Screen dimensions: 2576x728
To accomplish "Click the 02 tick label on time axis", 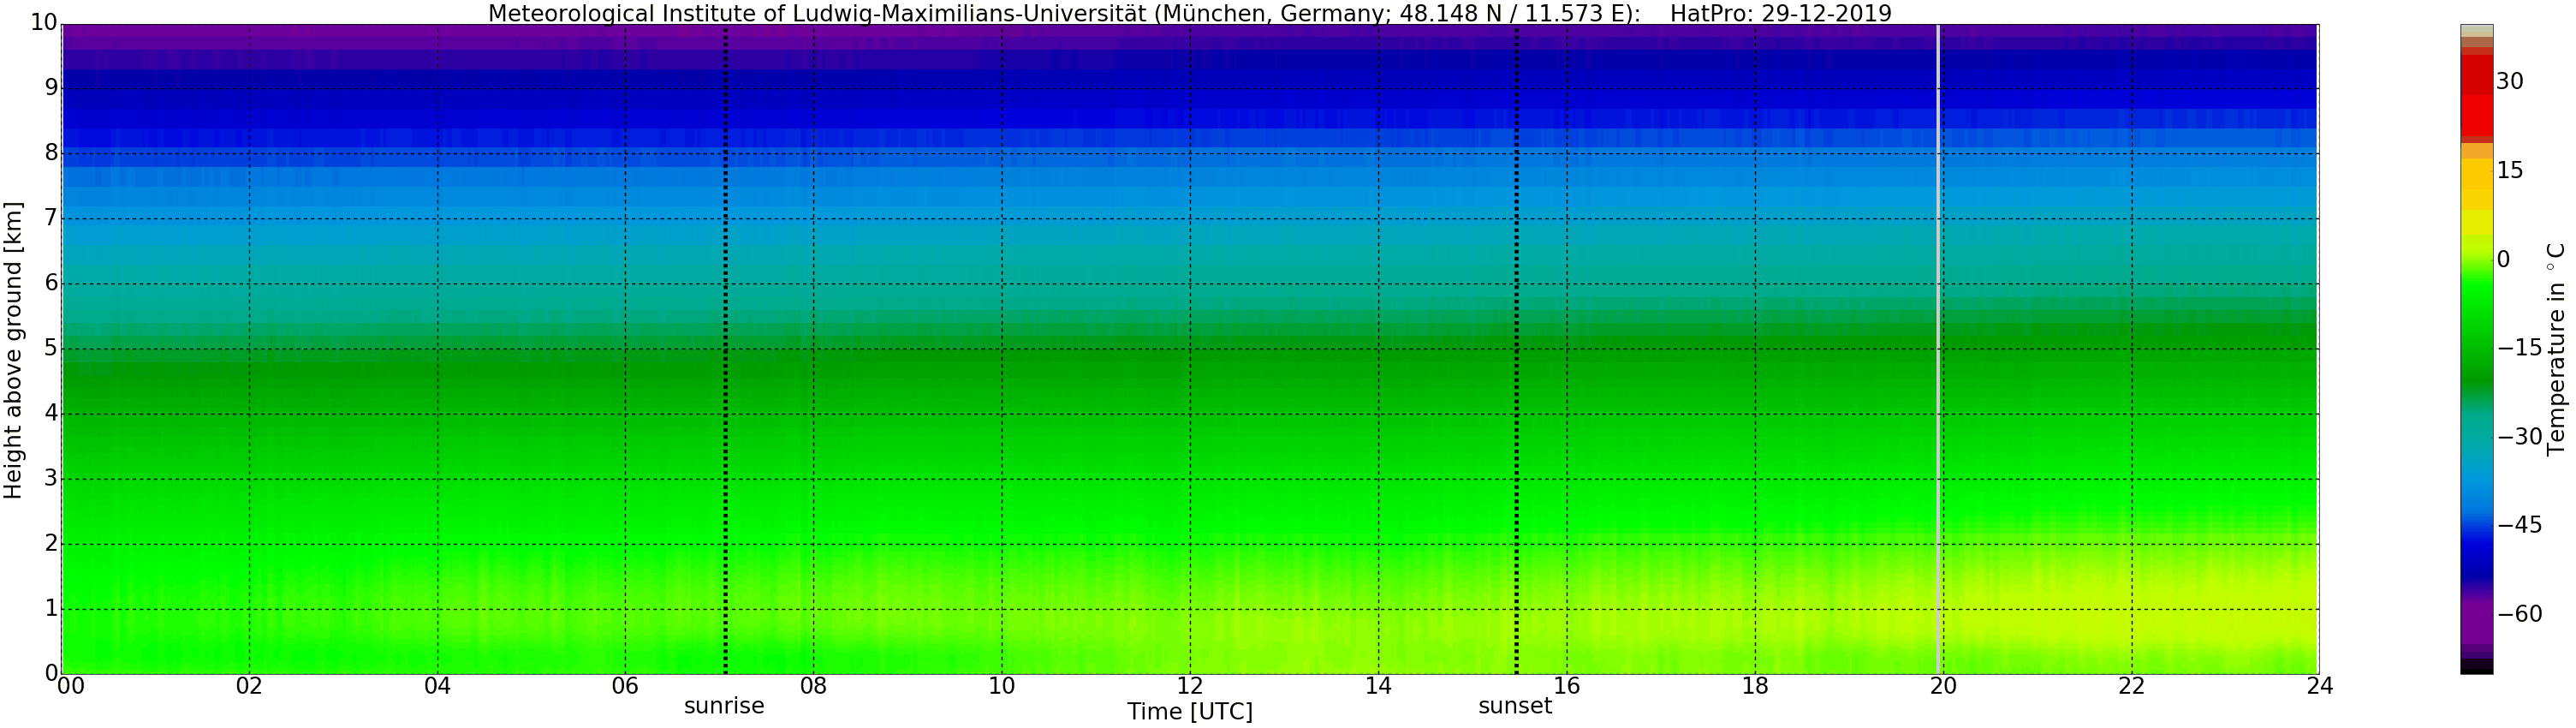I will click(x=249, y=686).
